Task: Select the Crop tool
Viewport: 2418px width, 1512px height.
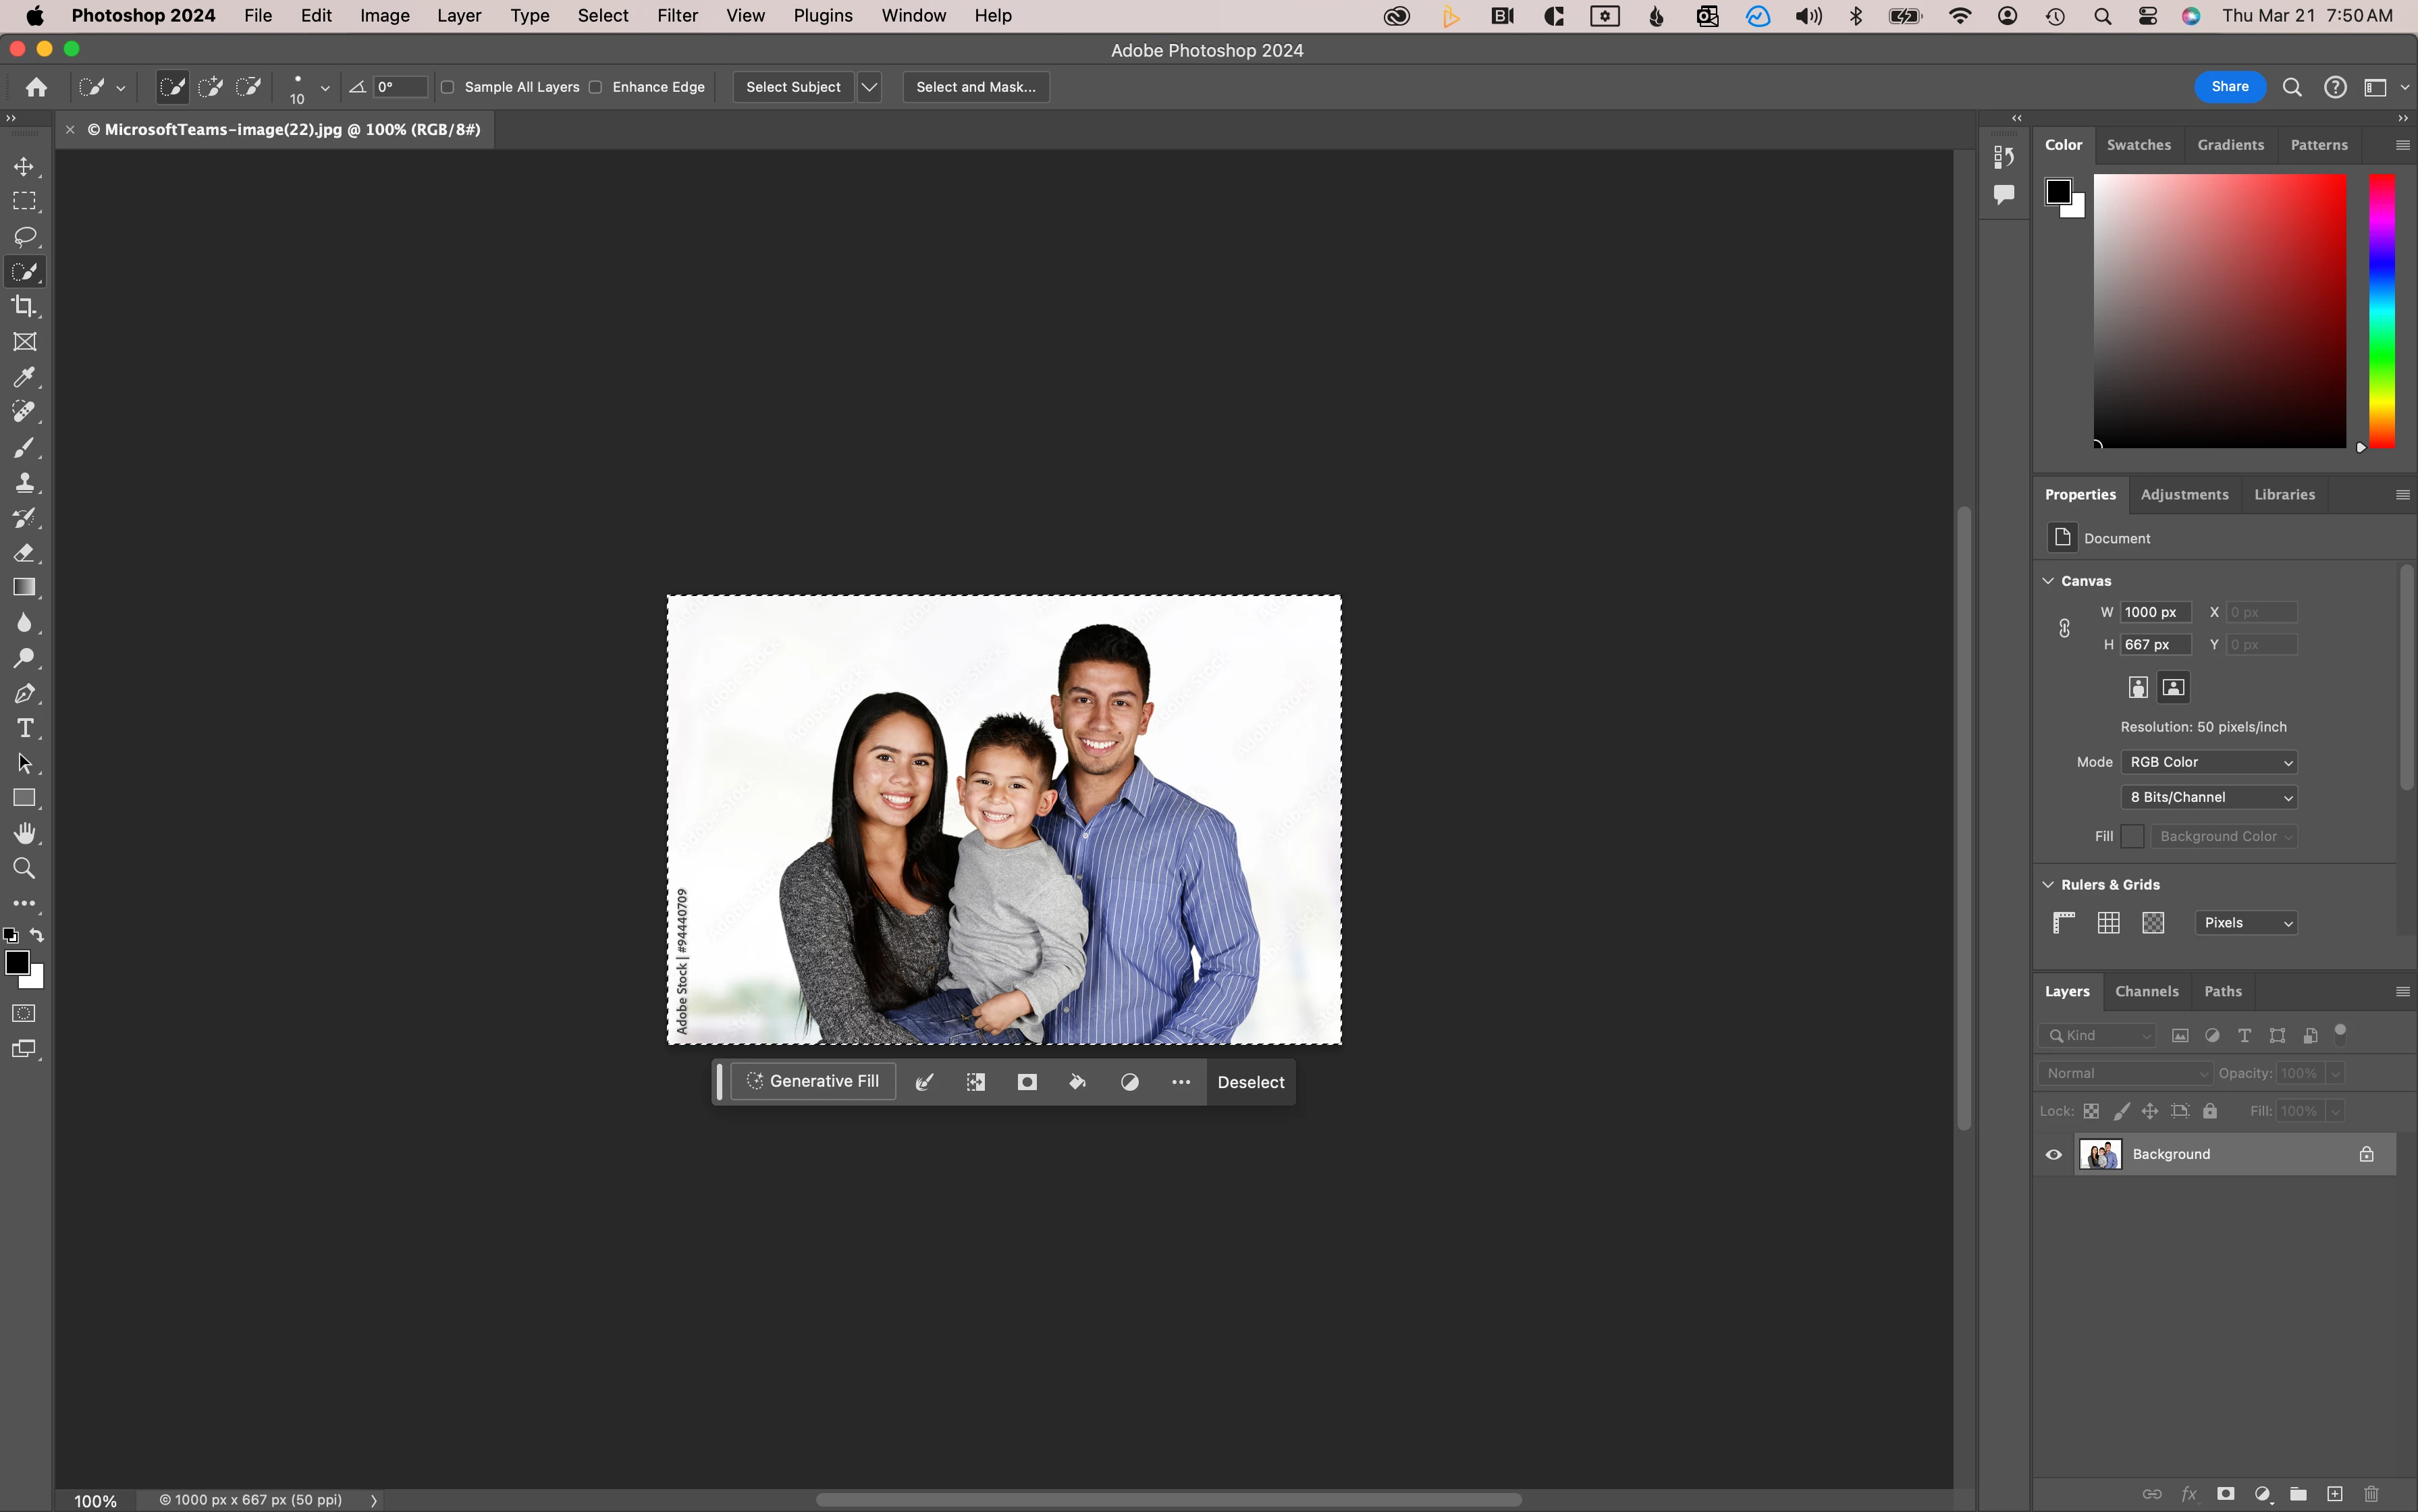Action: pos(24,306)
